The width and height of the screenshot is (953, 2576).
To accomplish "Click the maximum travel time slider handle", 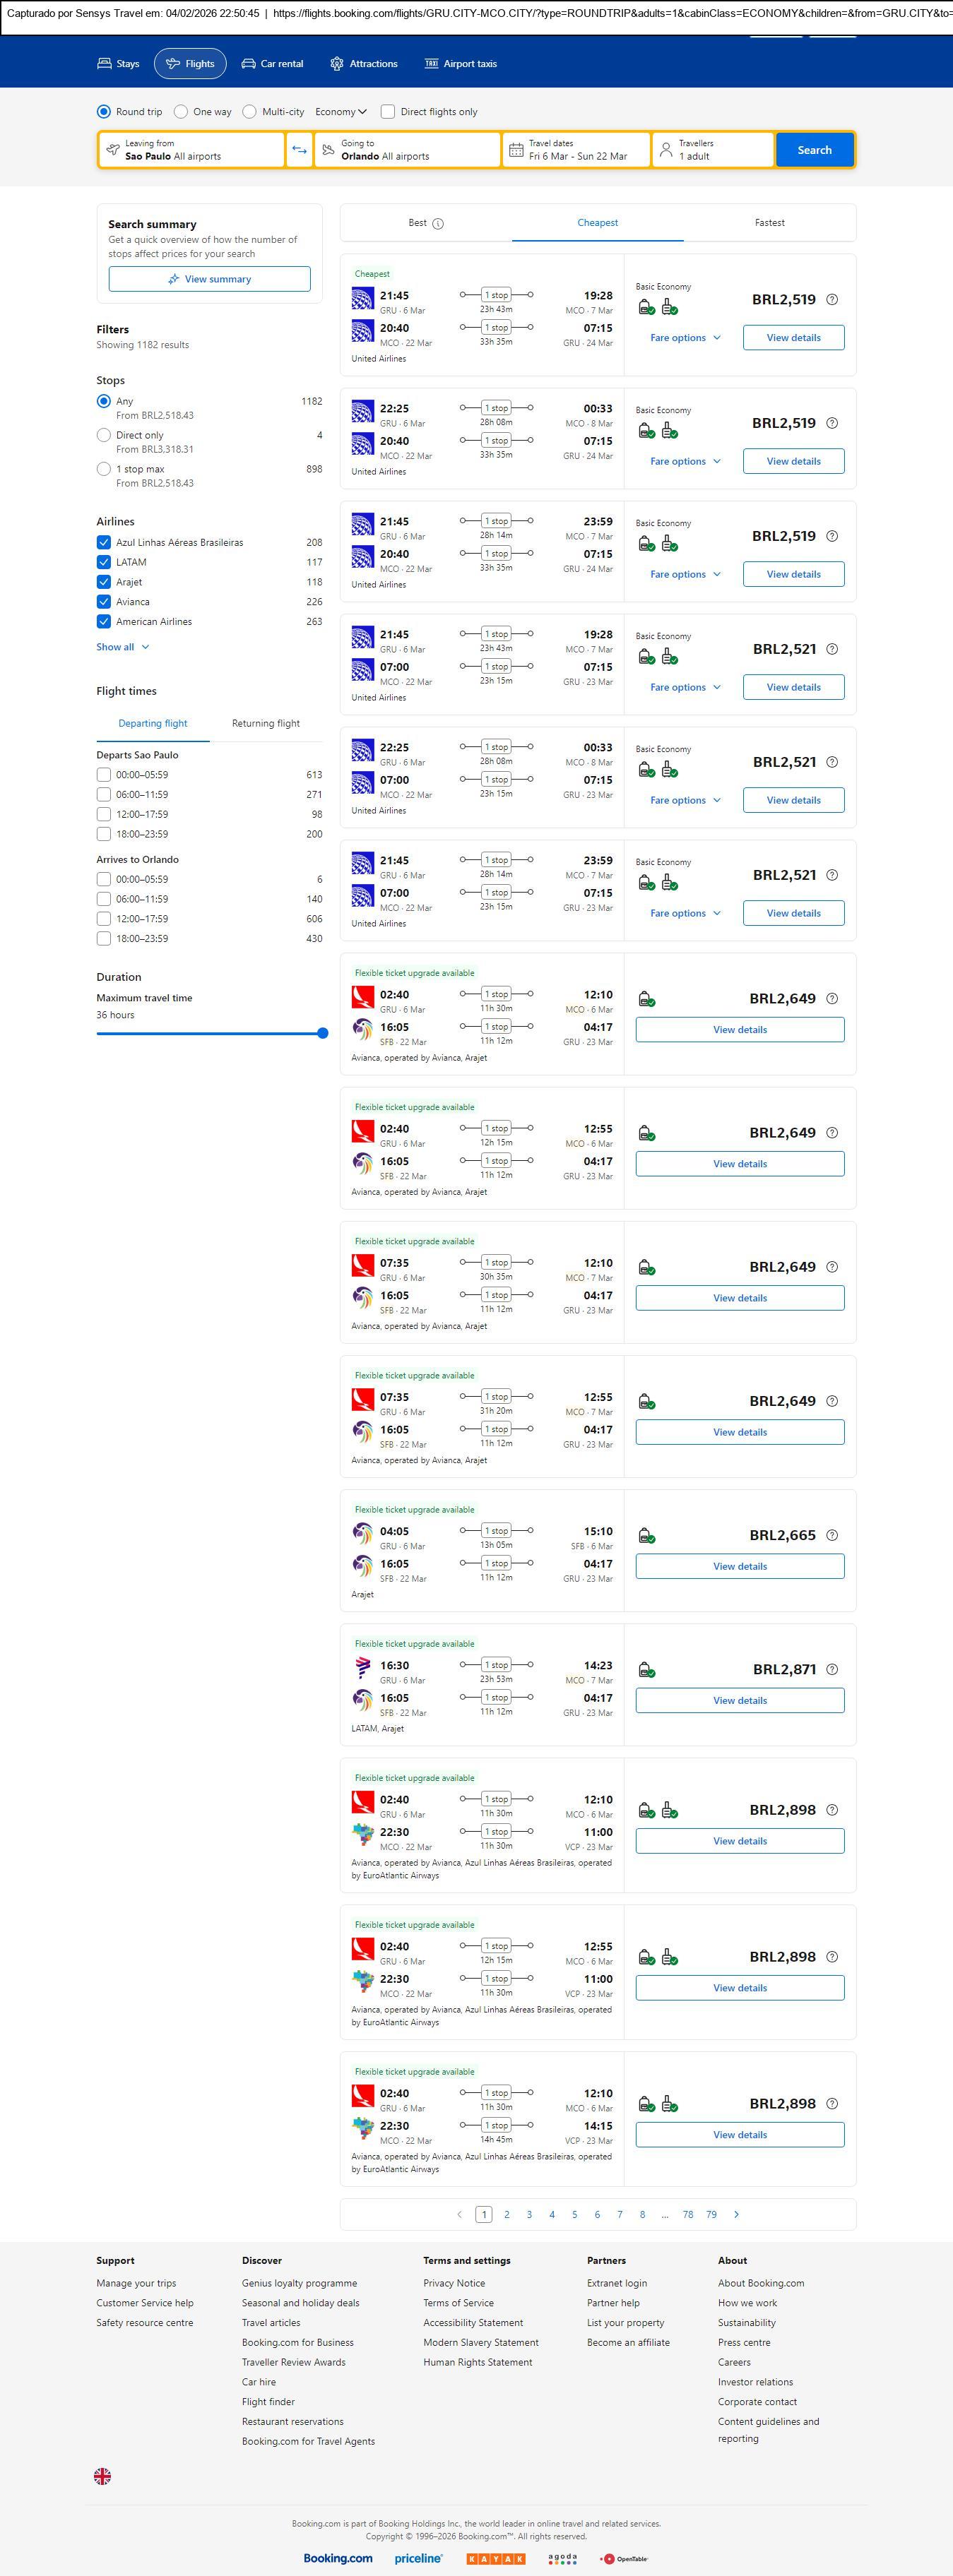I will click(322, 1033).
